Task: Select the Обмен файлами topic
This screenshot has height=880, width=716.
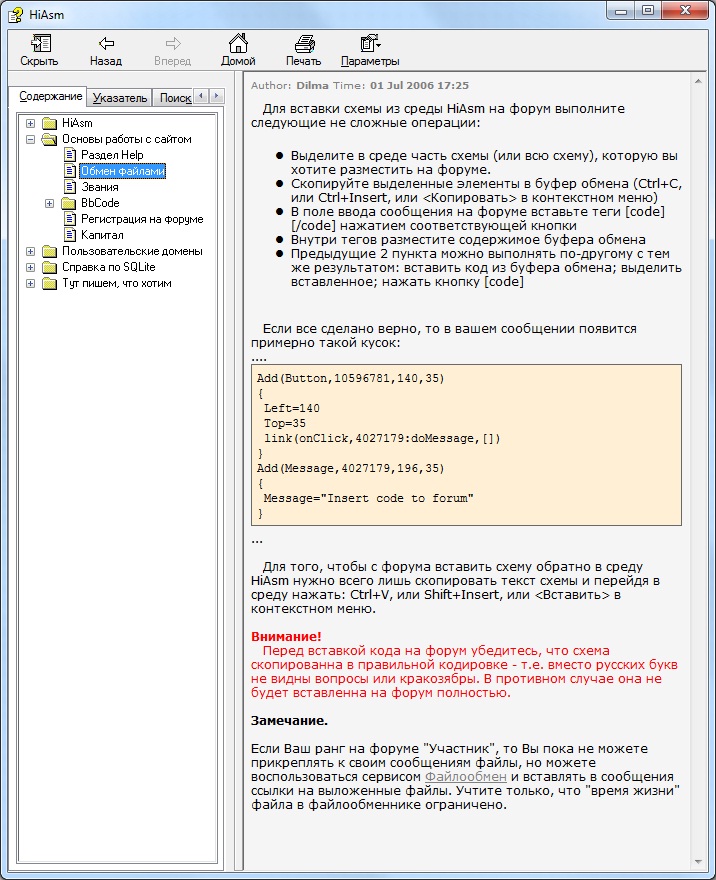Action: (122, 171)
